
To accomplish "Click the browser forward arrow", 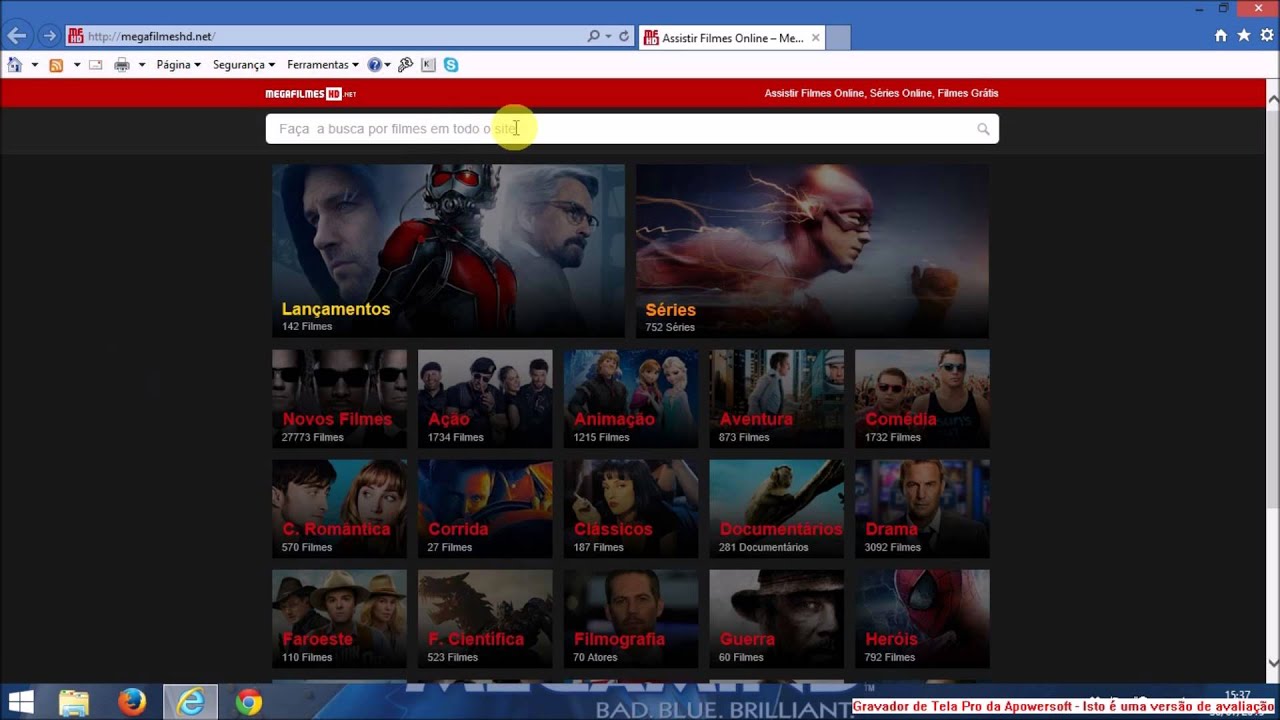I will pyautogui.click(x=49, y=36).
